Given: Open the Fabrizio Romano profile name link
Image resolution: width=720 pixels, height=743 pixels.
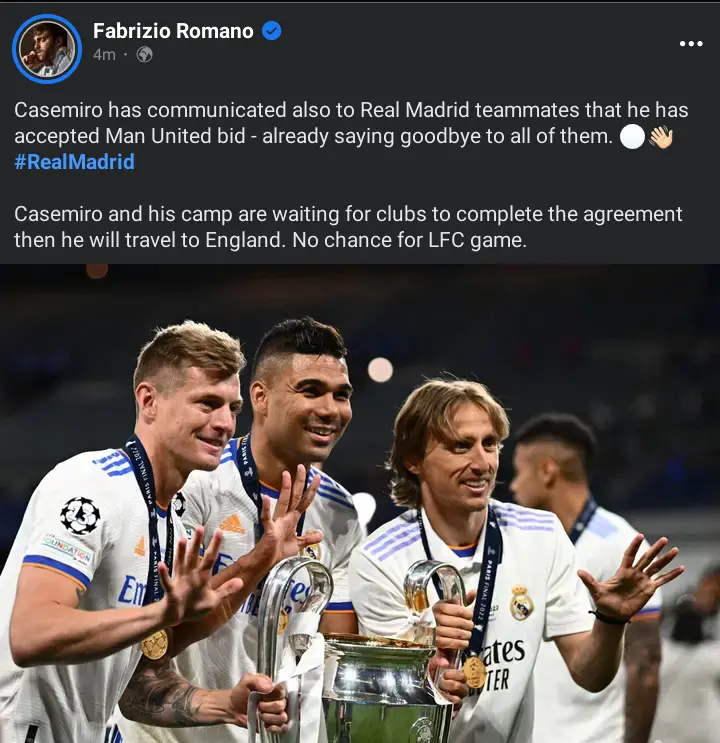Looking at the screenshot, I should click(173, 31).
